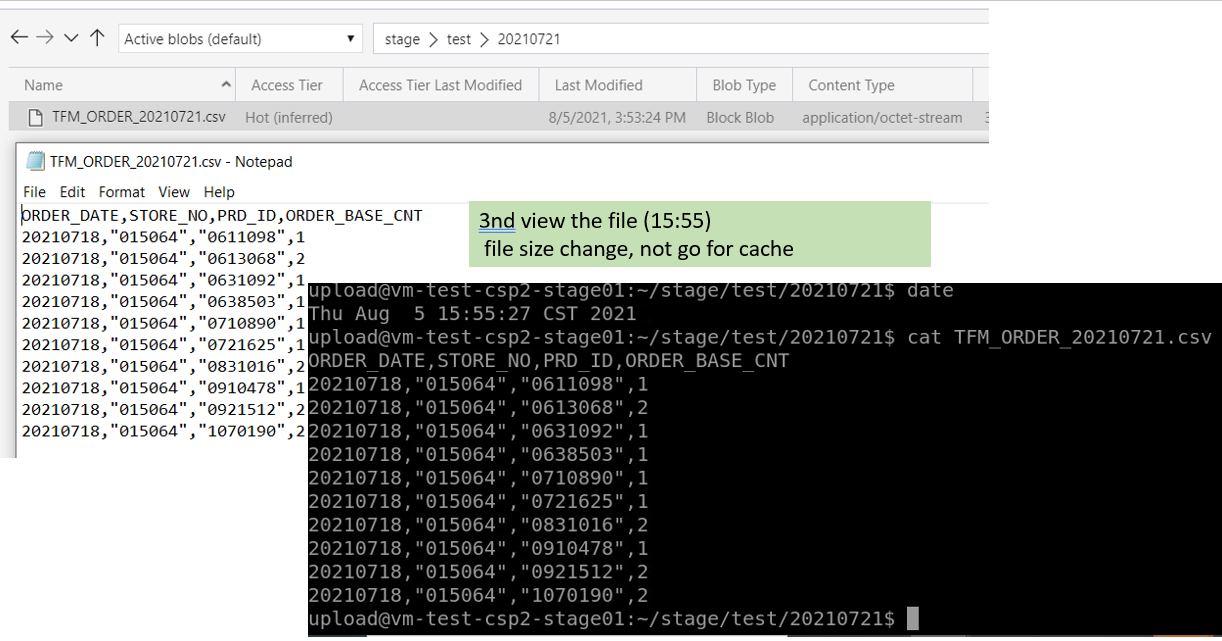The width and height of the screenshot is (1222, 641).
Task: Click the up-level navigation arrow
Action: click(96, 37)
